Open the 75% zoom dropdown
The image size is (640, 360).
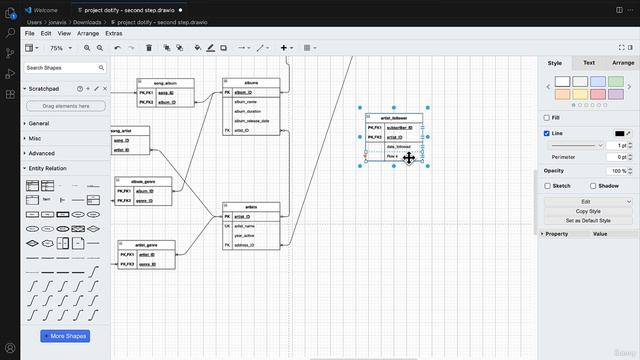(x=60, y=48)
